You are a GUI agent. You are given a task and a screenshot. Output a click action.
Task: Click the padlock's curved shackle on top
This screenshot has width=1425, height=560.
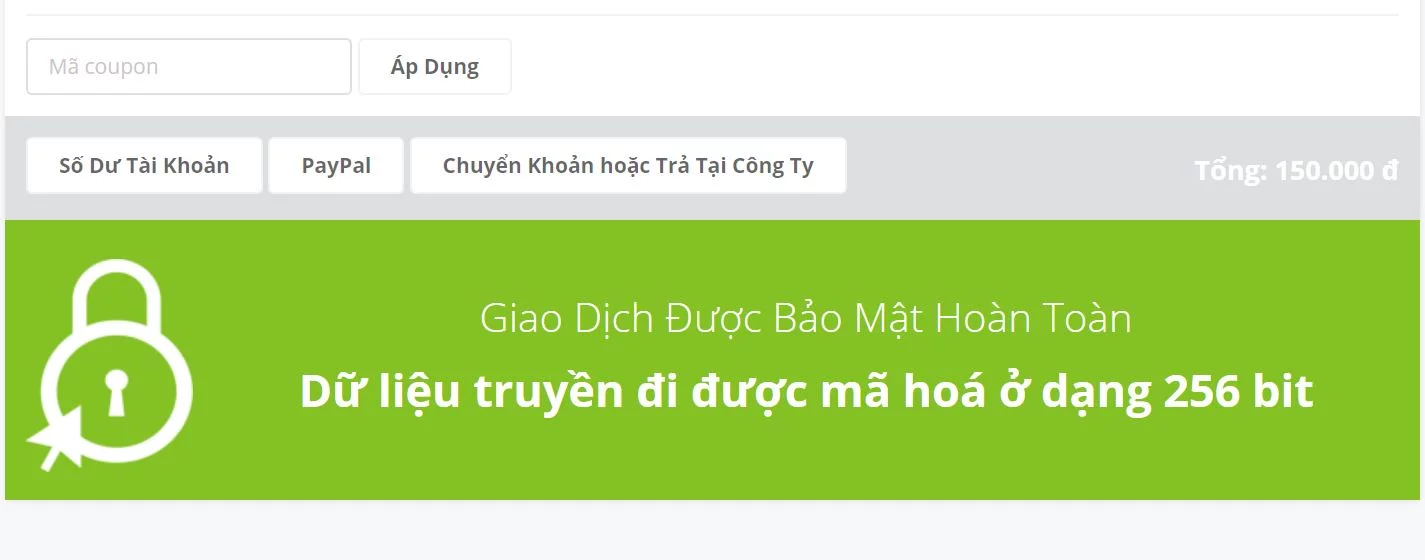(x=118, y=295)
